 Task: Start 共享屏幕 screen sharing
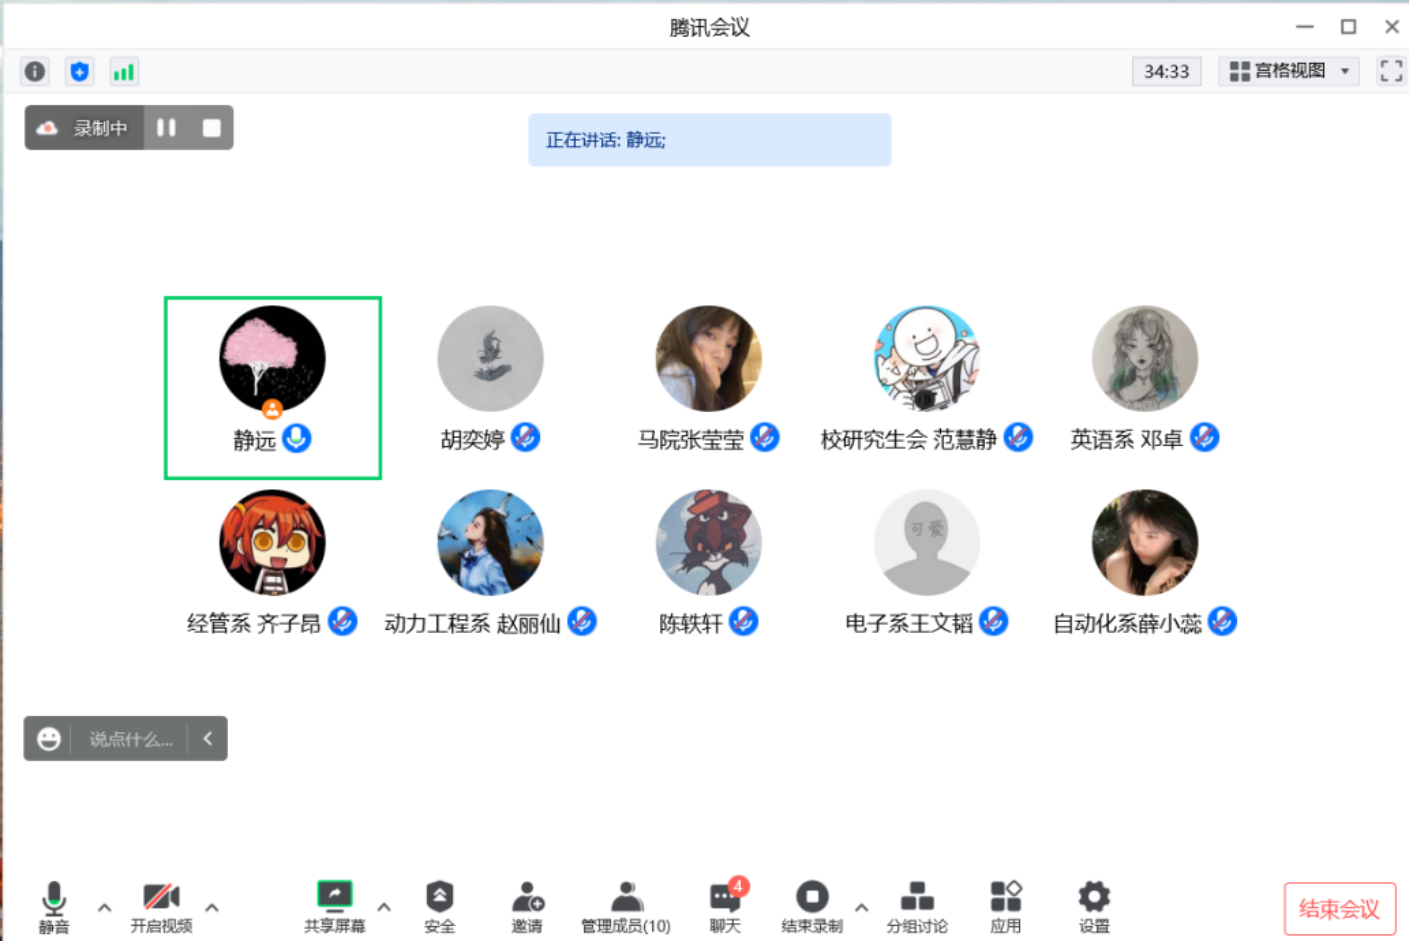tap(334, 907)
